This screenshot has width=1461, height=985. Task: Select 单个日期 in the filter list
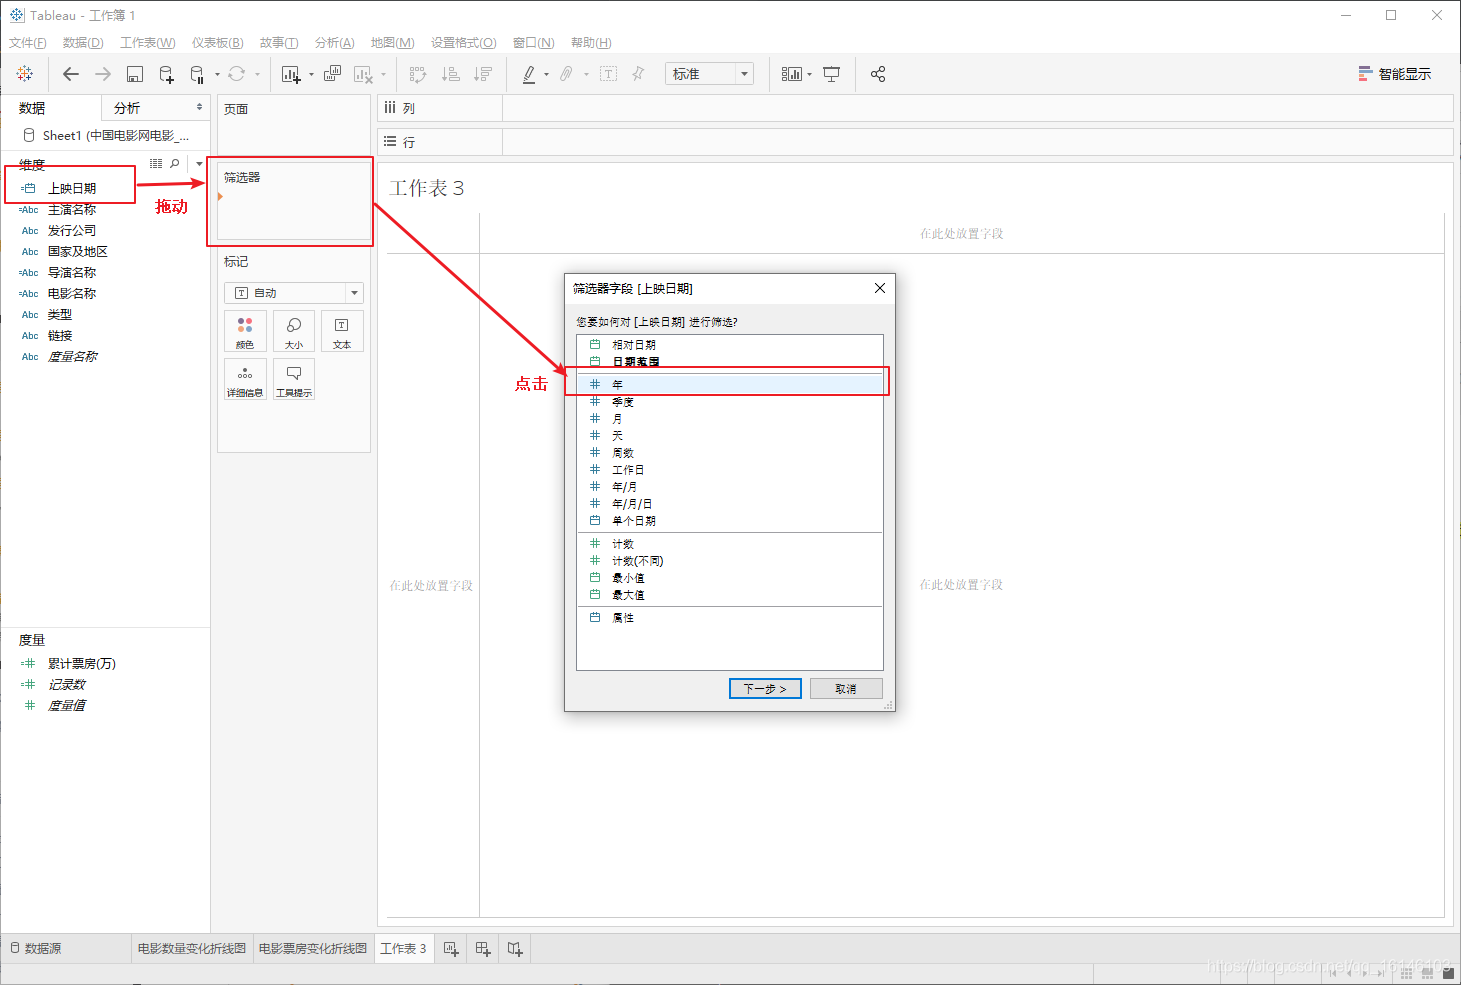click(x=730, y=520)
